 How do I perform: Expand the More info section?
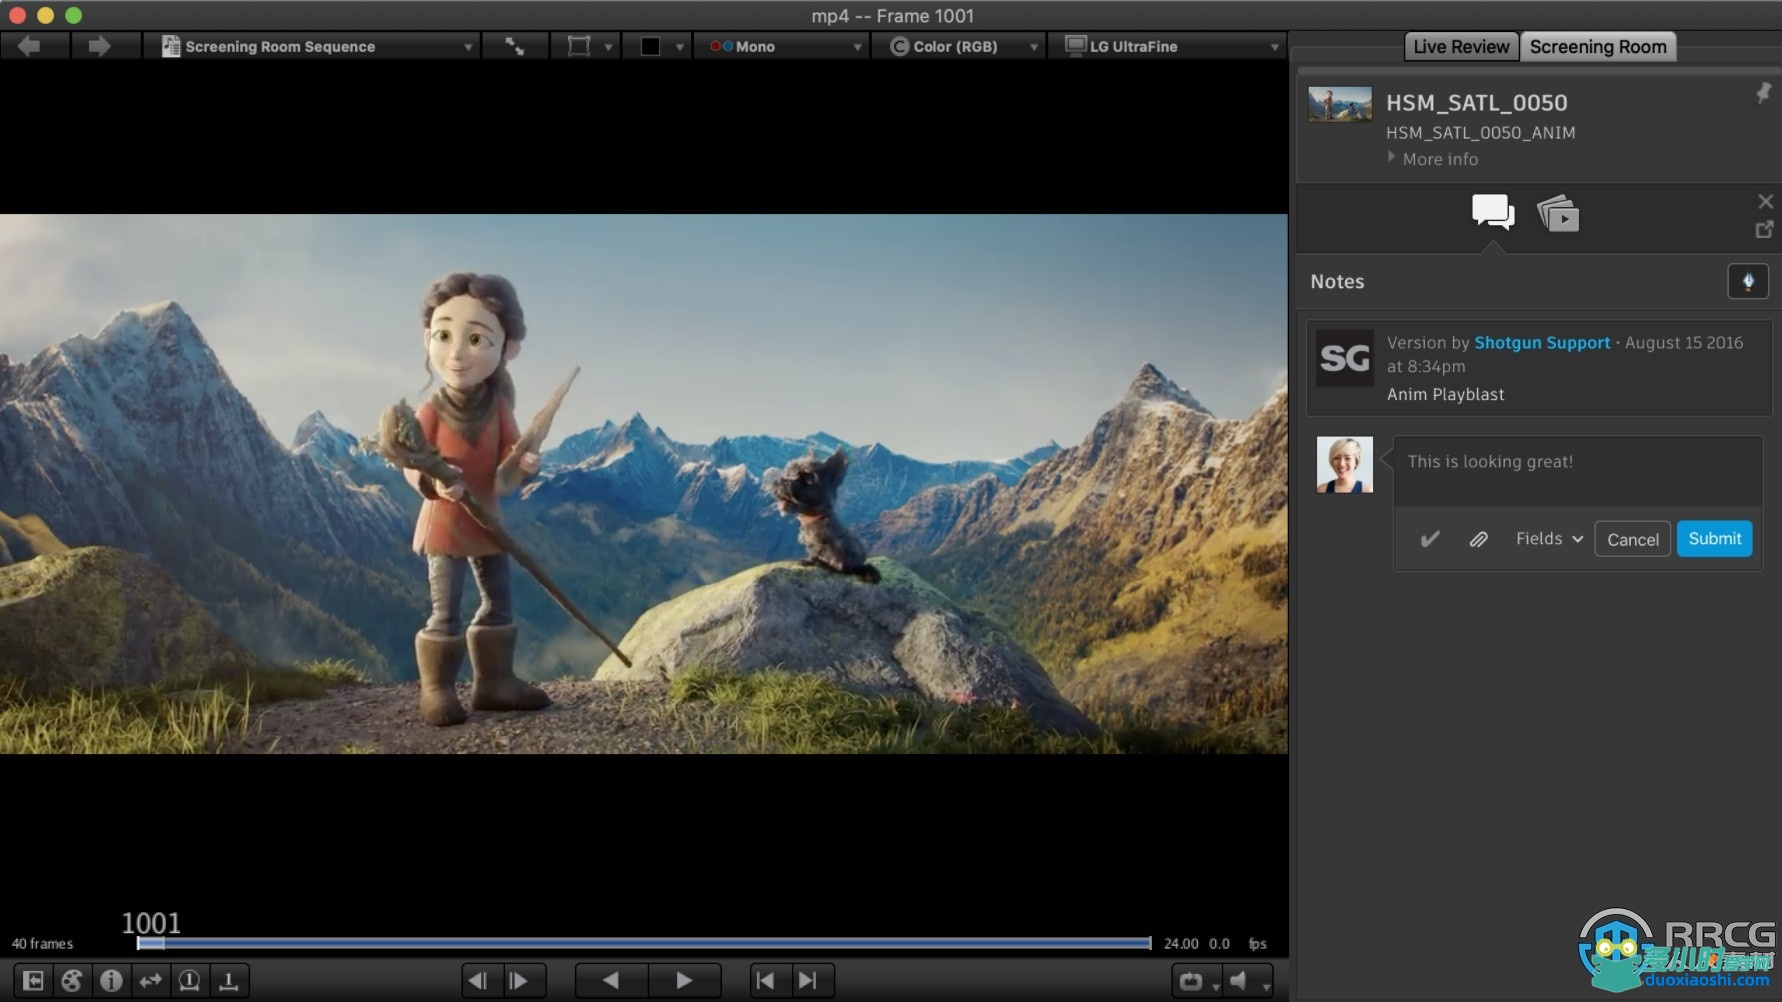point(1432,159)
